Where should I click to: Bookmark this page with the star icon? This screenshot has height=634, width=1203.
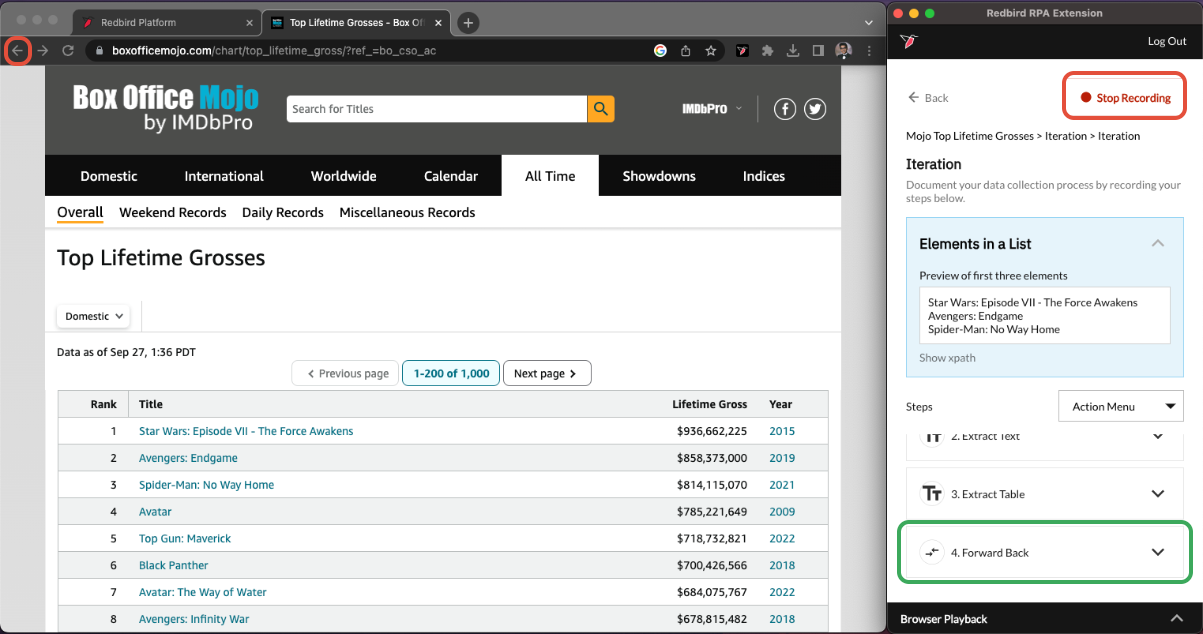[711, 50]
